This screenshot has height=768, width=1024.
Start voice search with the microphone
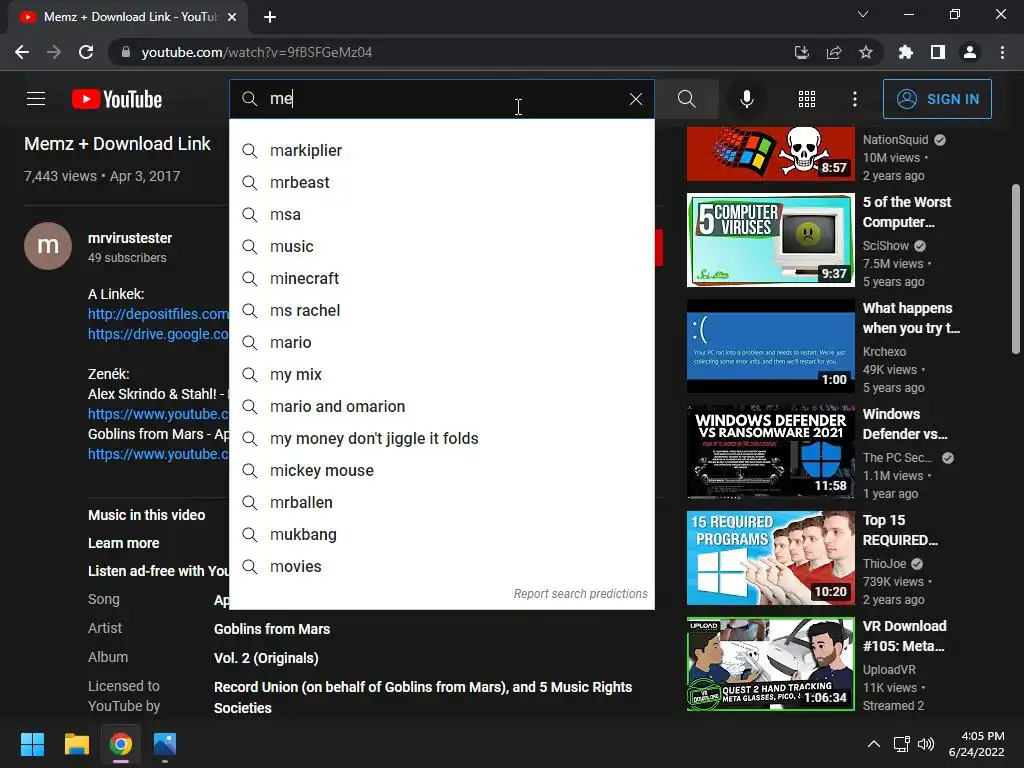[x=746, y=99]
